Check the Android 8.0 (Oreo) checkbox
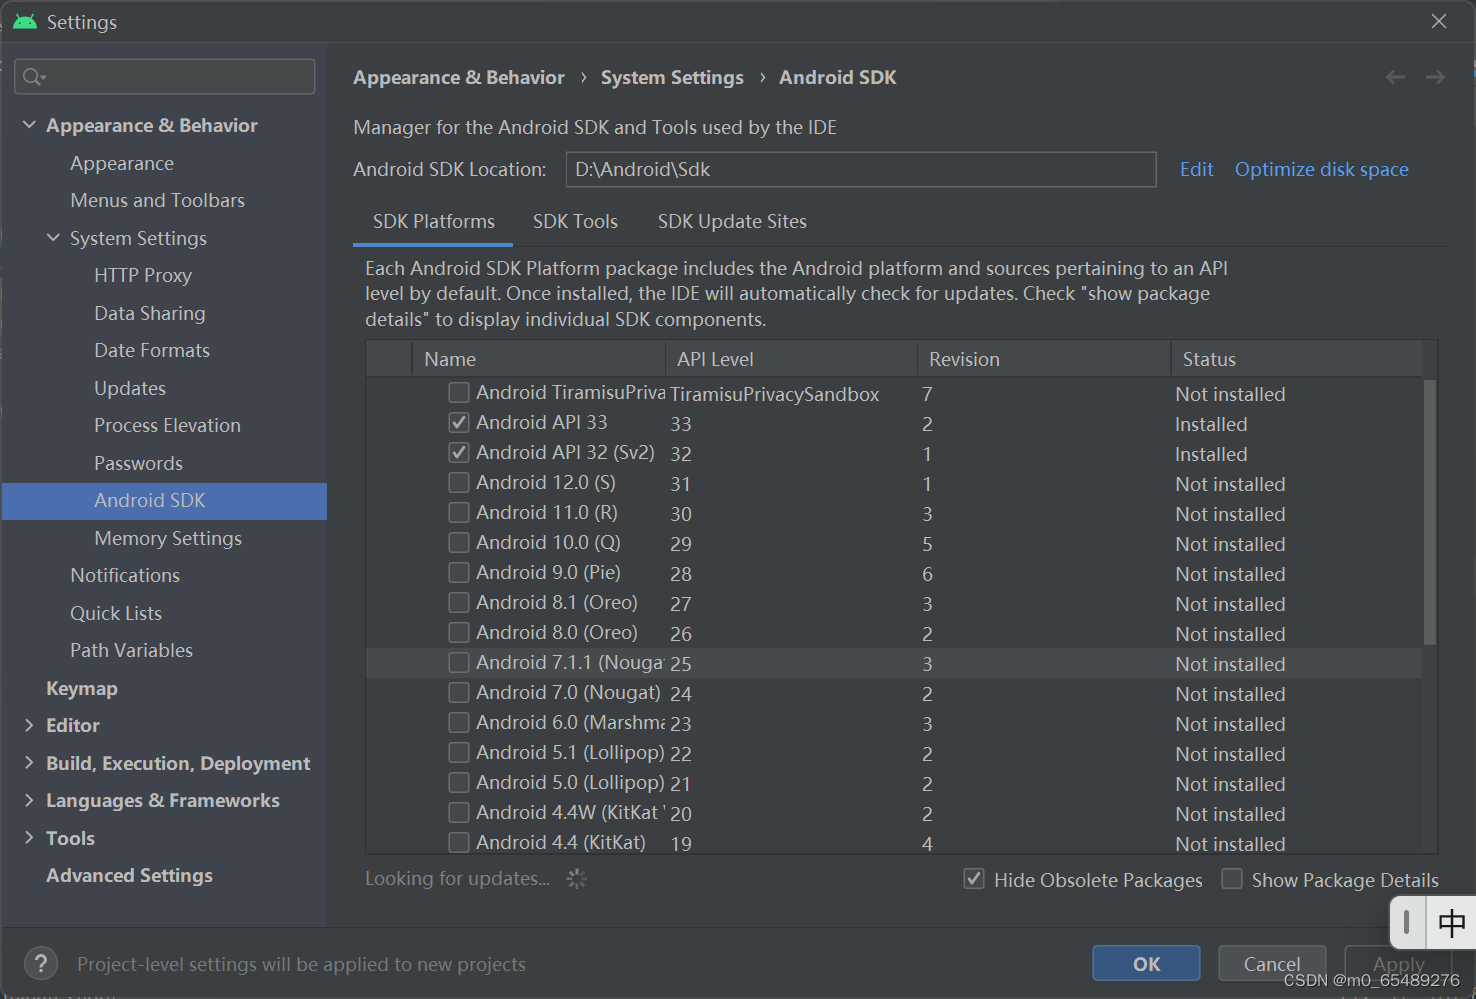This screenshot has height=999, width=1476. pyautogui.click(x=459, y=632)
